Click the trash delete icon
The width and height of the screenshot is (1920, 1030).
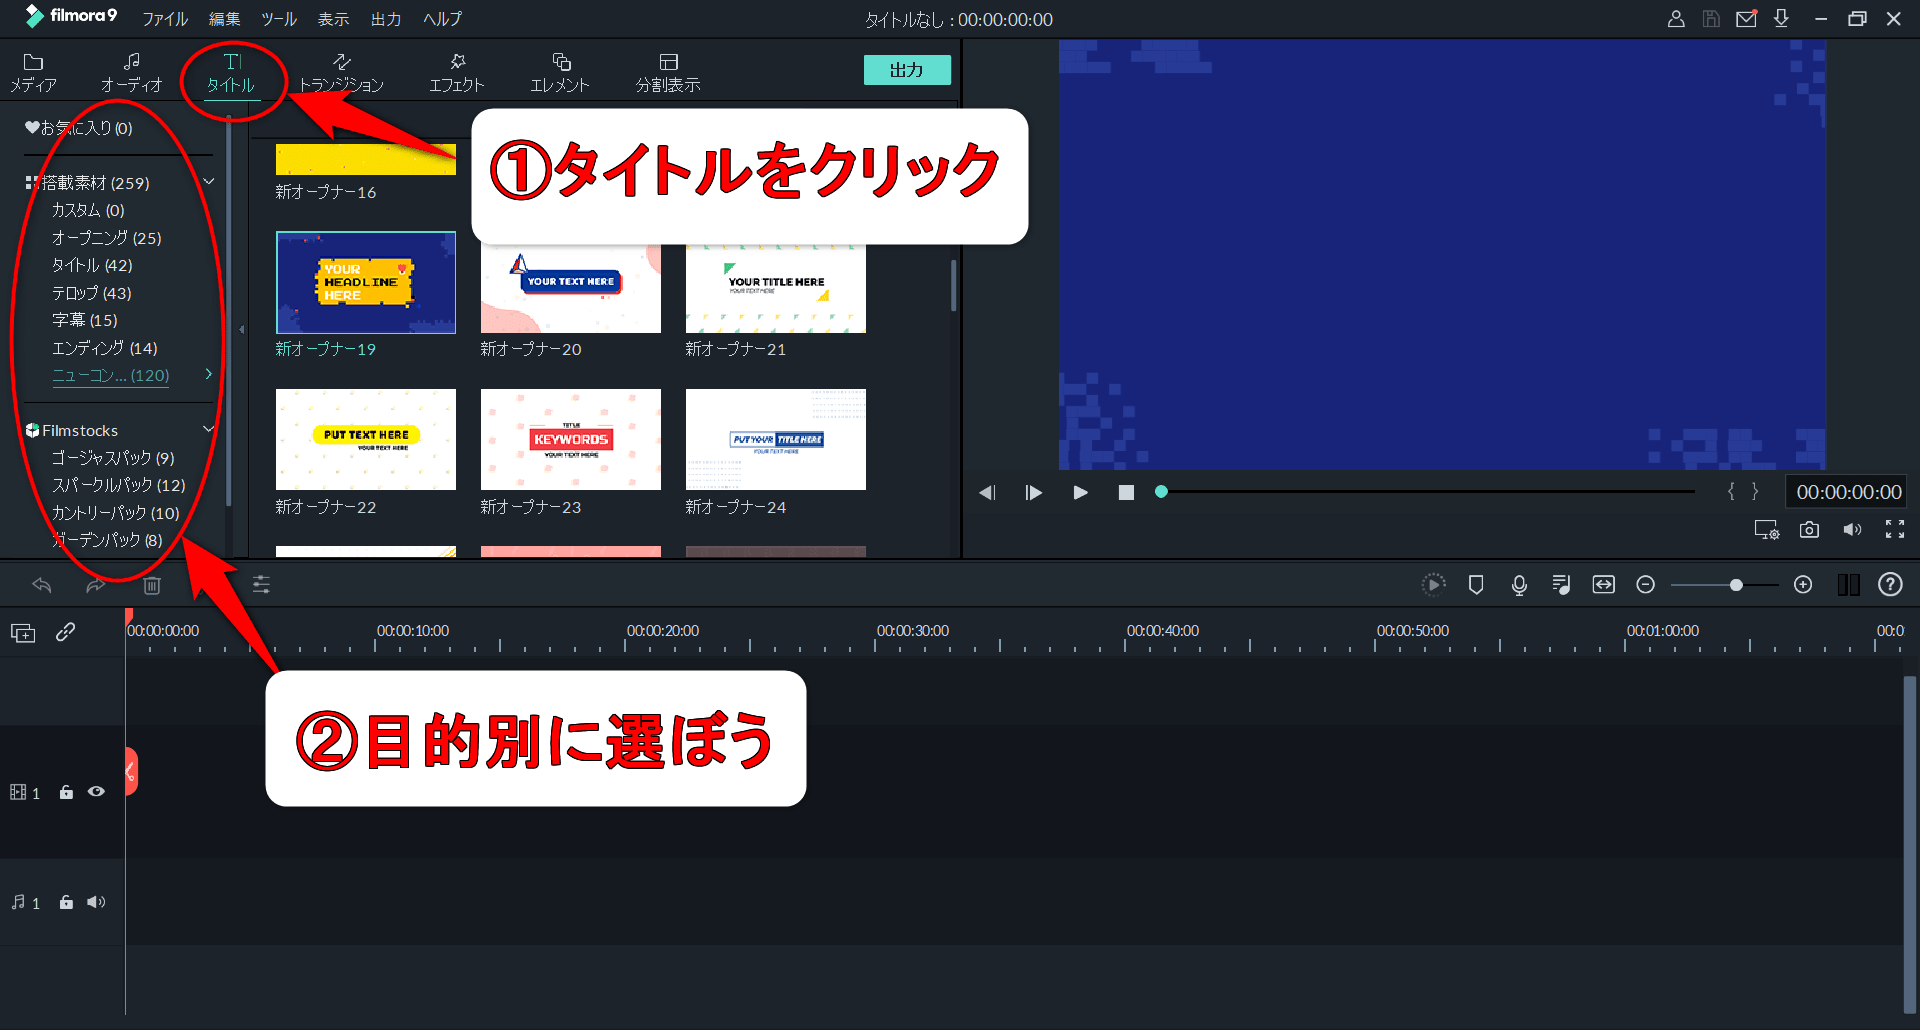tap(152, 585)
